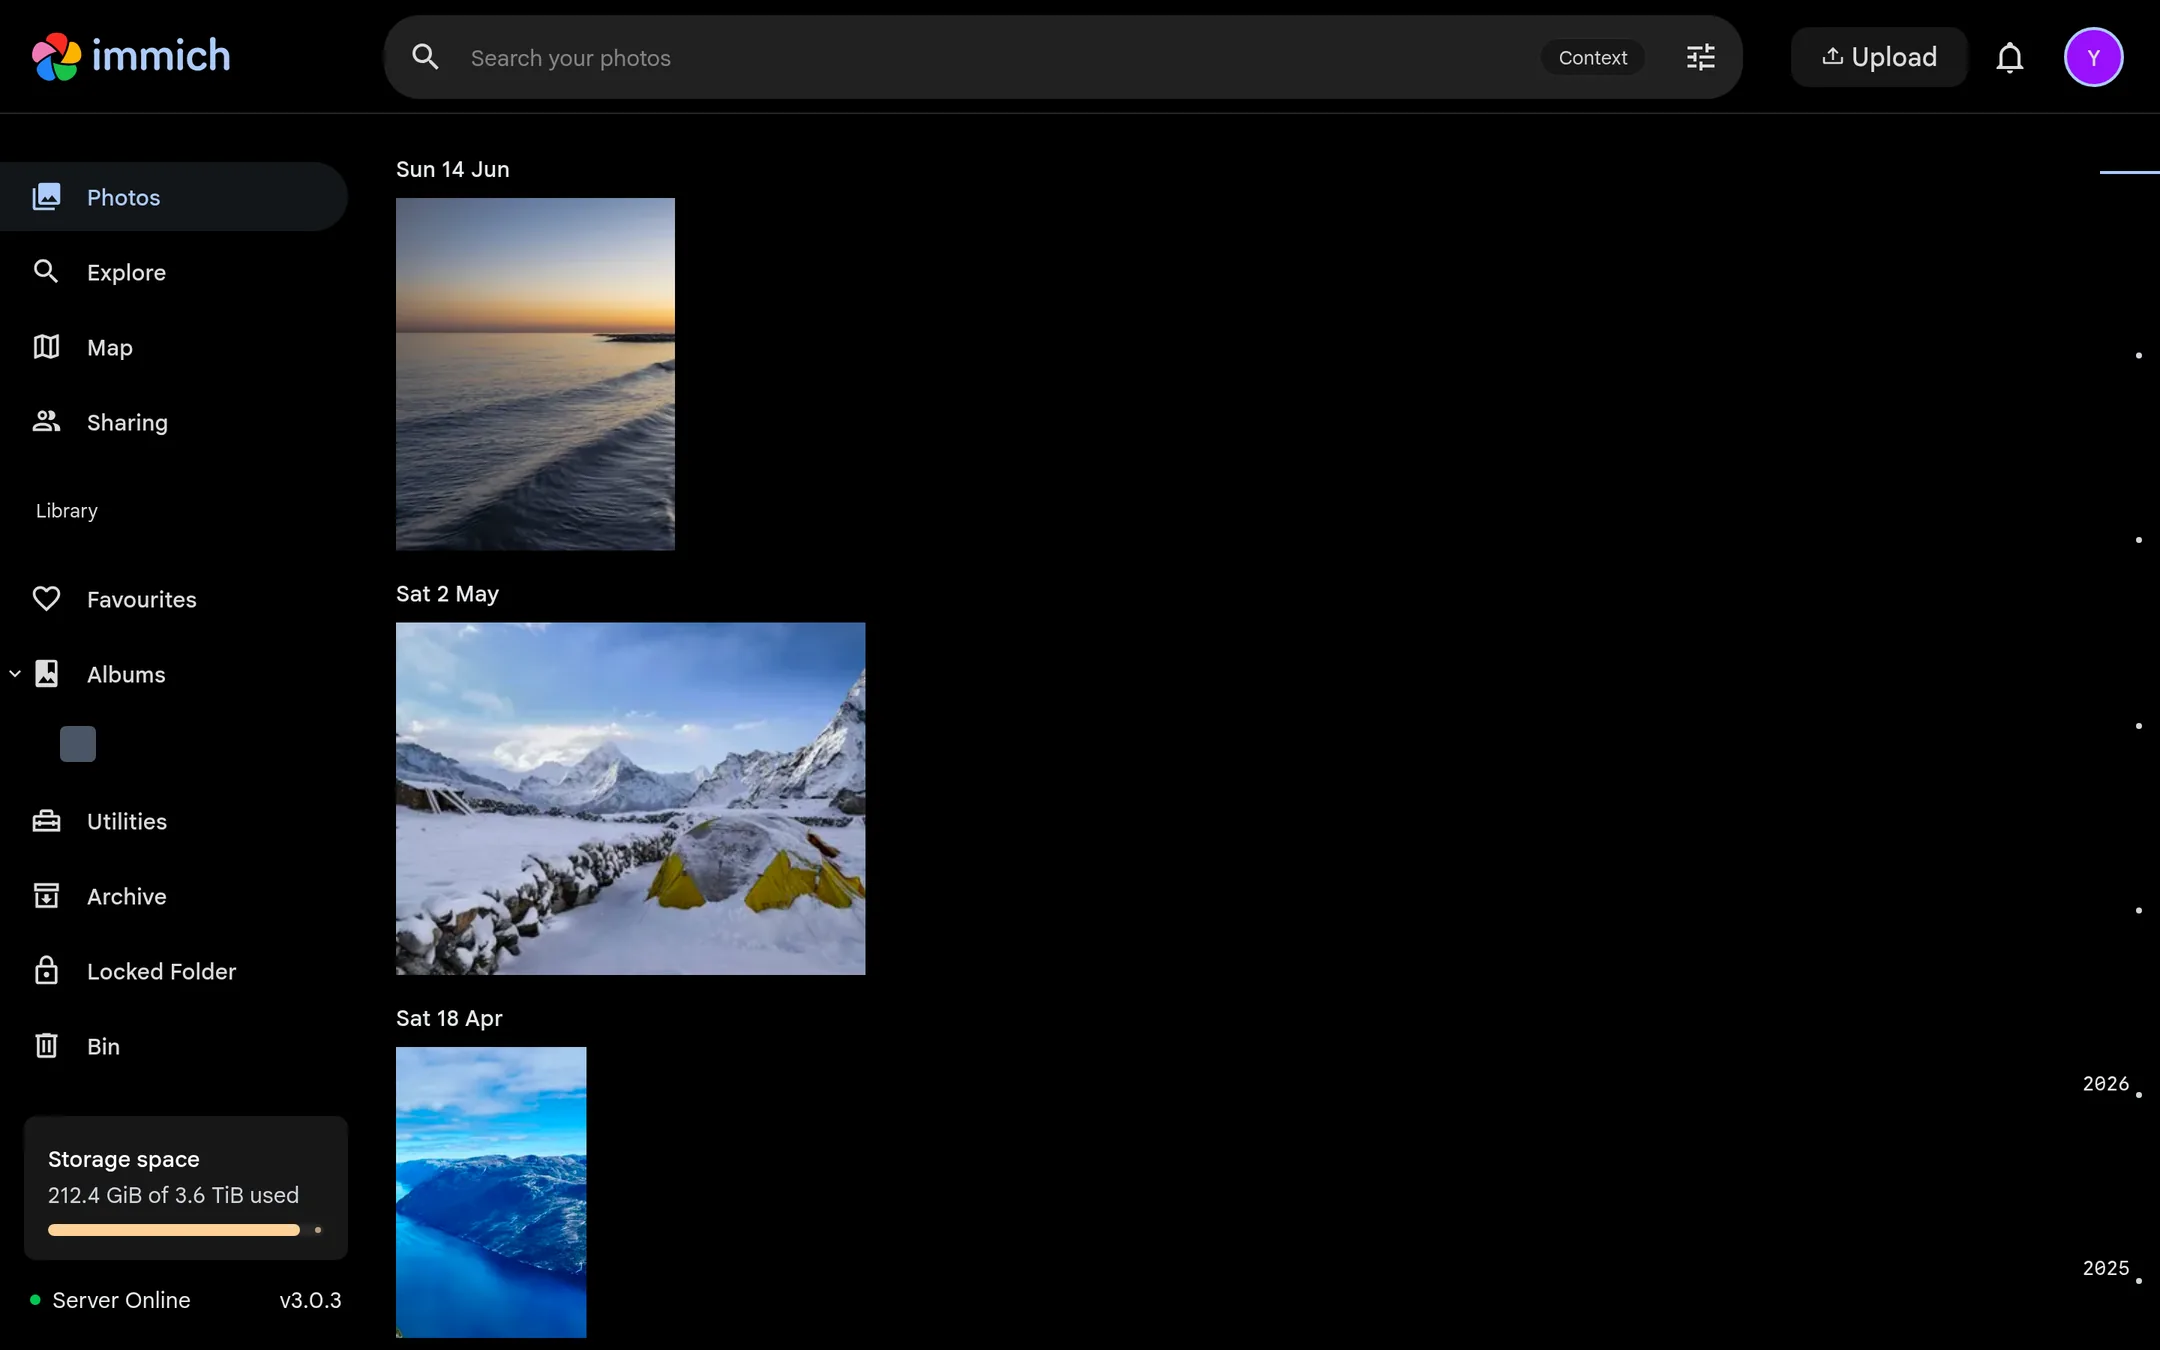The height and width of the screenshot is (1350, 2160).
Task: Click the Sat 2 May date header
Action: pyautogui.click(x=447, y=594)
